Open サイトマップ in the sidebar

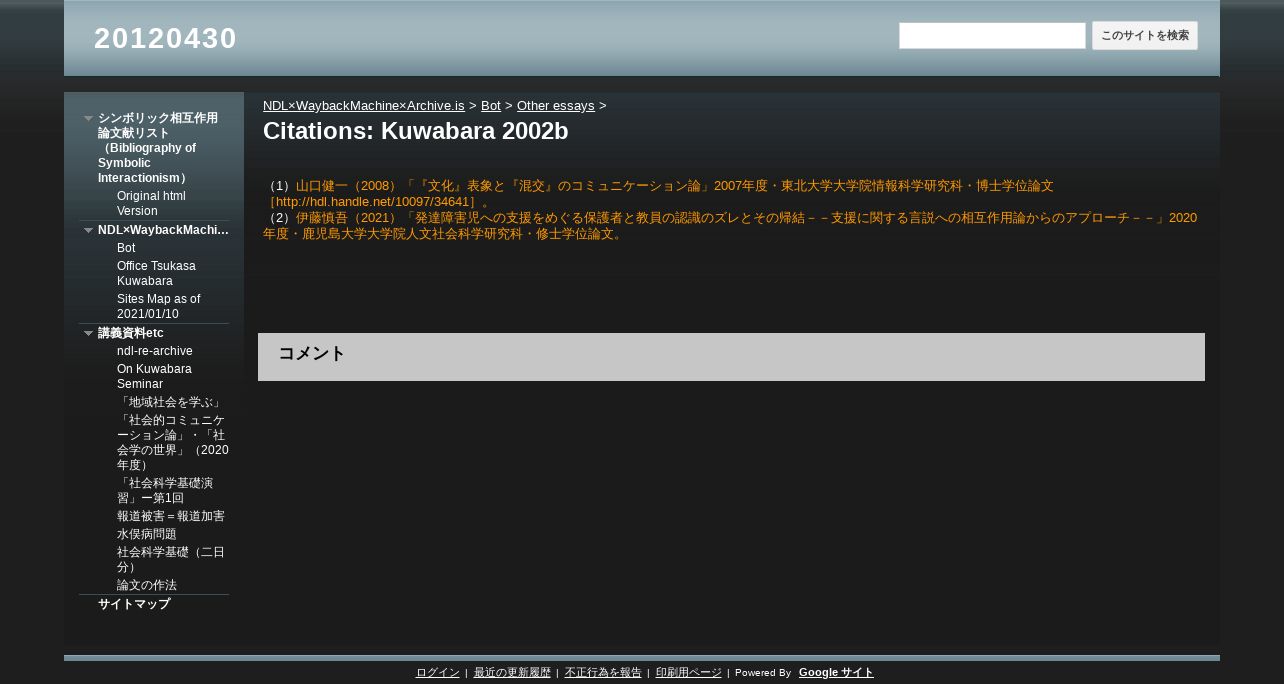(x=134, y=604)
